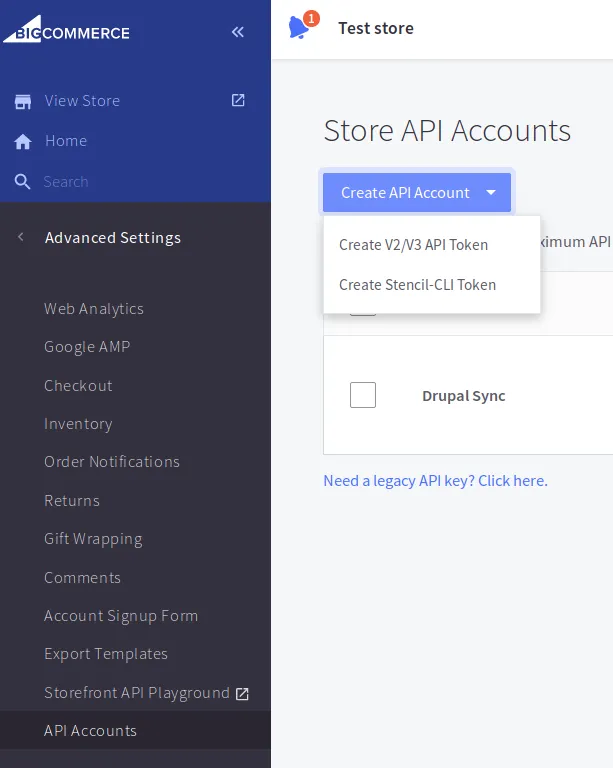Image resolution: width=613 pixels, height=768 pixels.
Task: Open Comments settings
Action: tap(82, 578)
